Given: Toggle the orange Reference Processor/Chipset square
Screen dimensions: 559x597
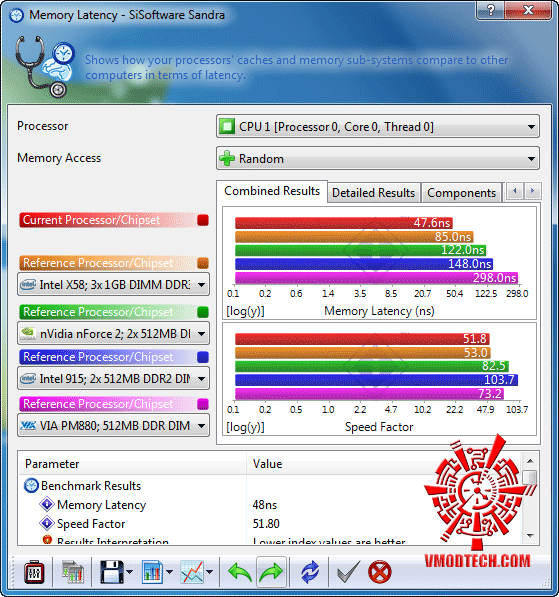Looking at the screenshot, I should [x=203, y=263].
